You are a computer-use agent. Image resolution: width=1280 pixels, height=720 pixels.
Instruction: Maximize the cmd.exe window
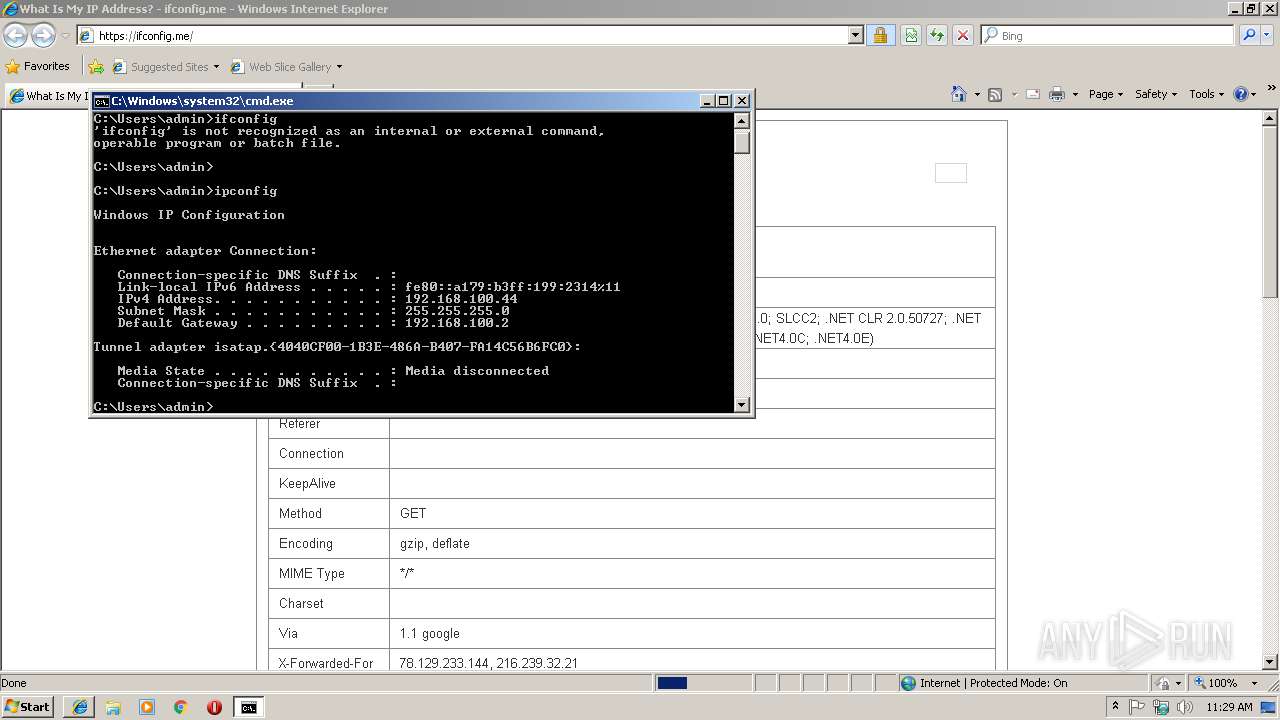724,101
